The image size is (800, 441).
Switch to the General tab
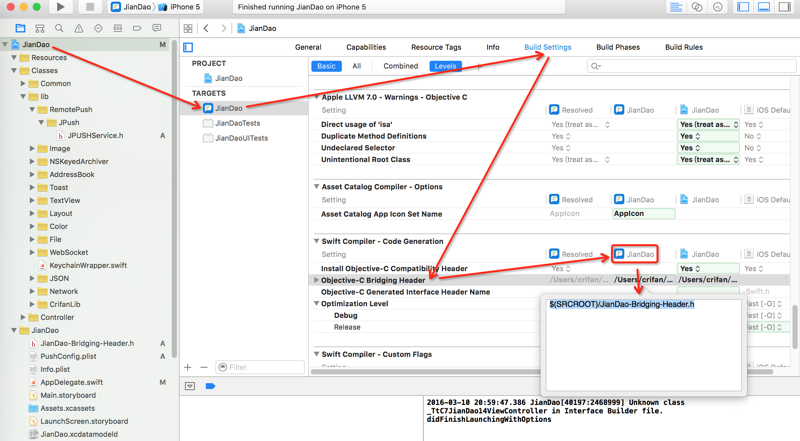coord(308,47)
